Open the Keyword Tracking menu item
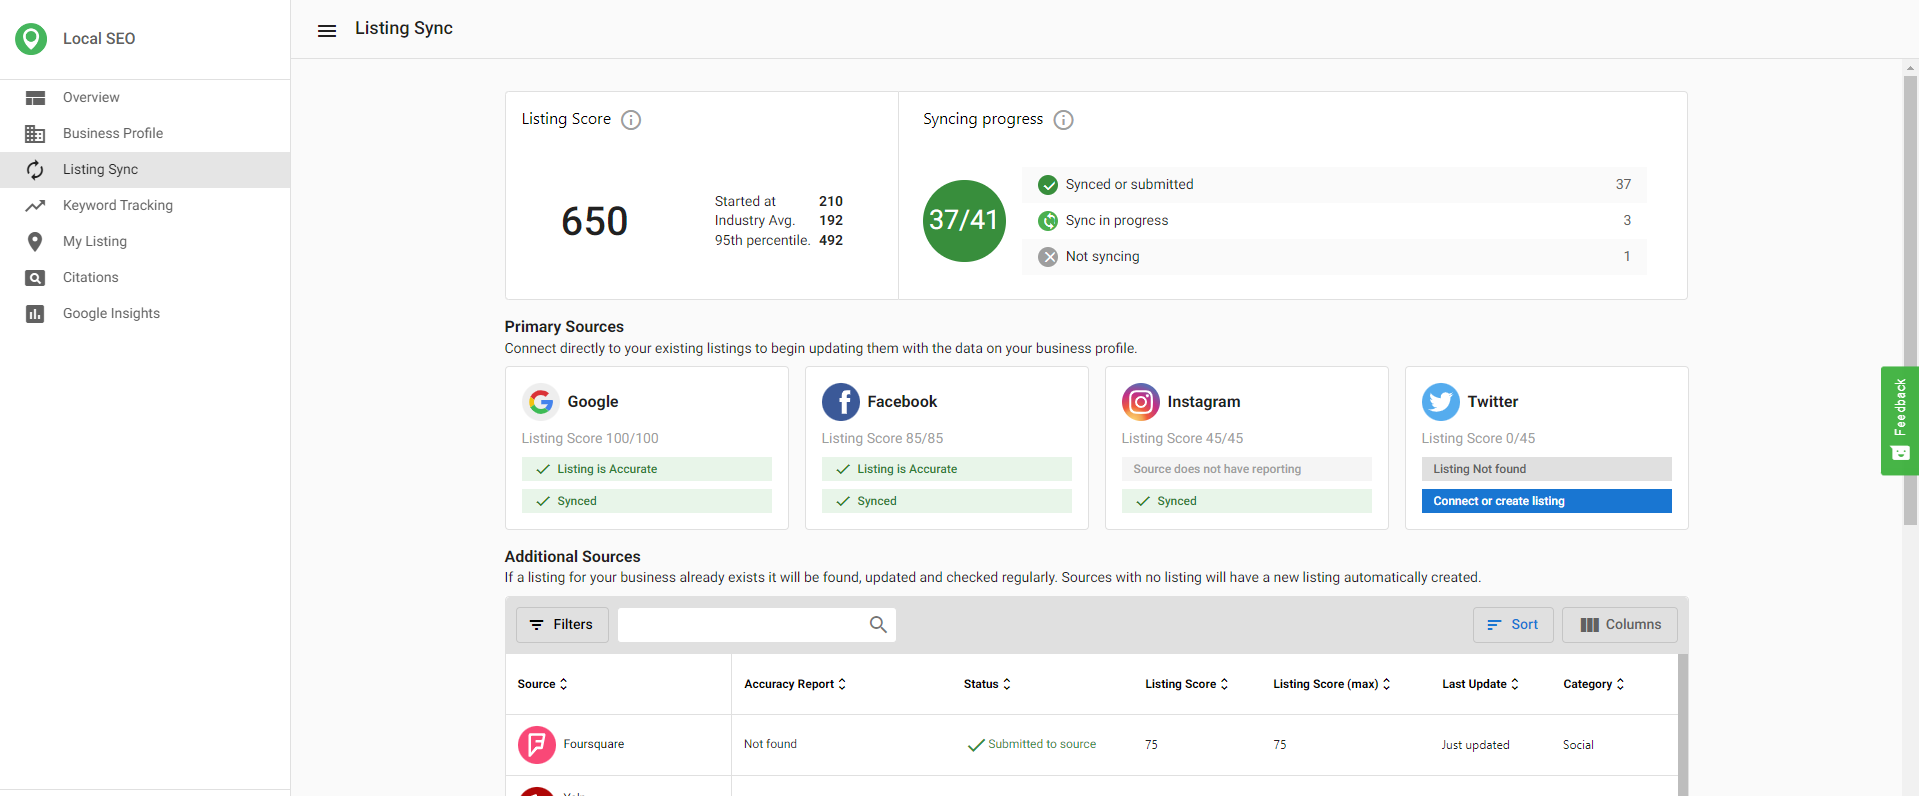The height and width of the screenshot is (796, 1919). tap(145, 206)
